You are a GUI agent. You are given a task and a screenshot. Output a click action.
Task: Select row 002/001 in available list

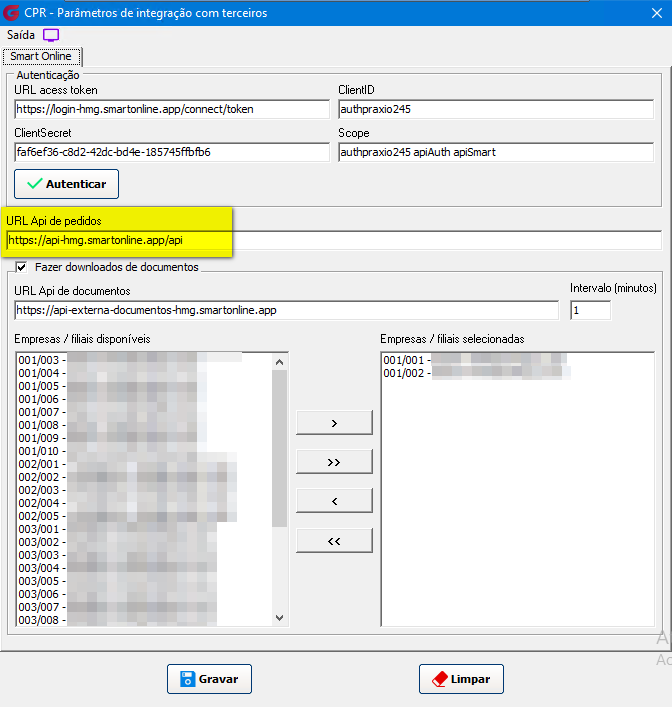144,464
